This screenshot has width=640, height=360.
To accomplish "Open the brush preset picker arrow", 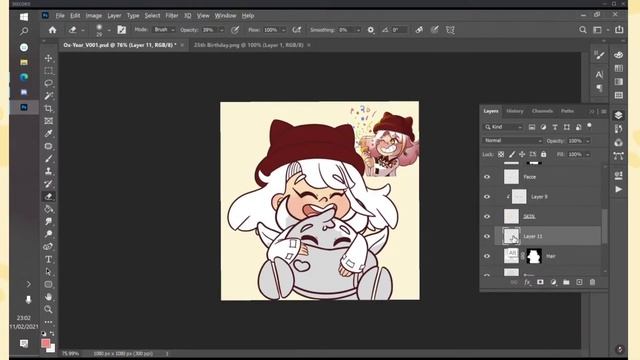I will (x=109, y=30).
